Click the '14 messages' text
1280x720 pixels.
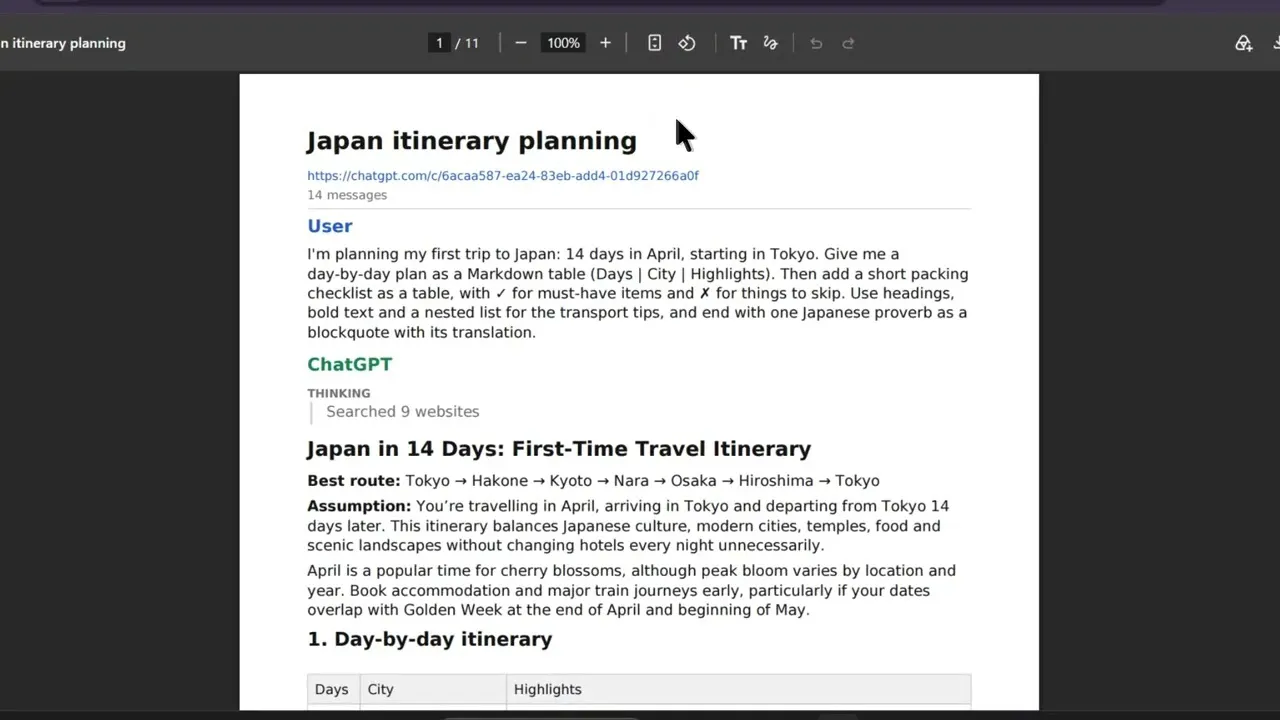[x=347, y=195]
